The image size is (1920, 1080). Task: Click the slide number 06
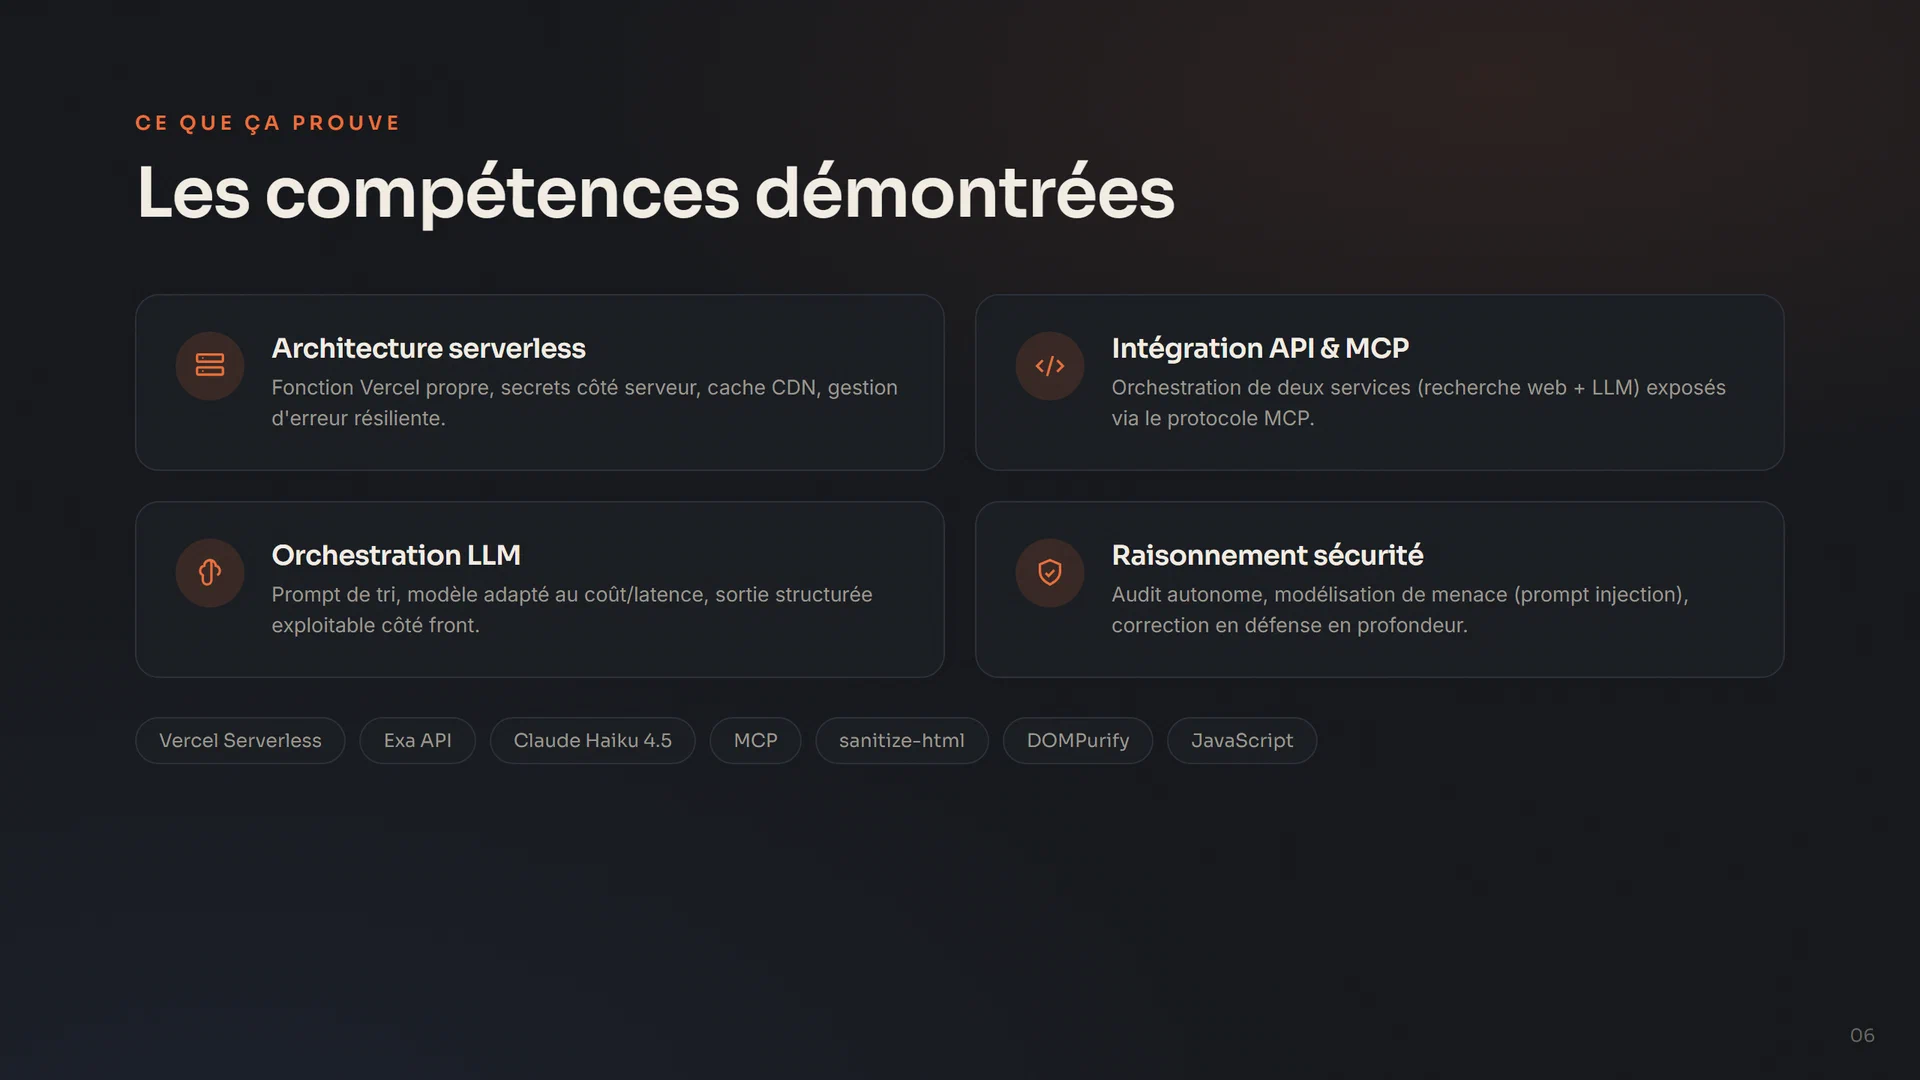[1862, 1036]
